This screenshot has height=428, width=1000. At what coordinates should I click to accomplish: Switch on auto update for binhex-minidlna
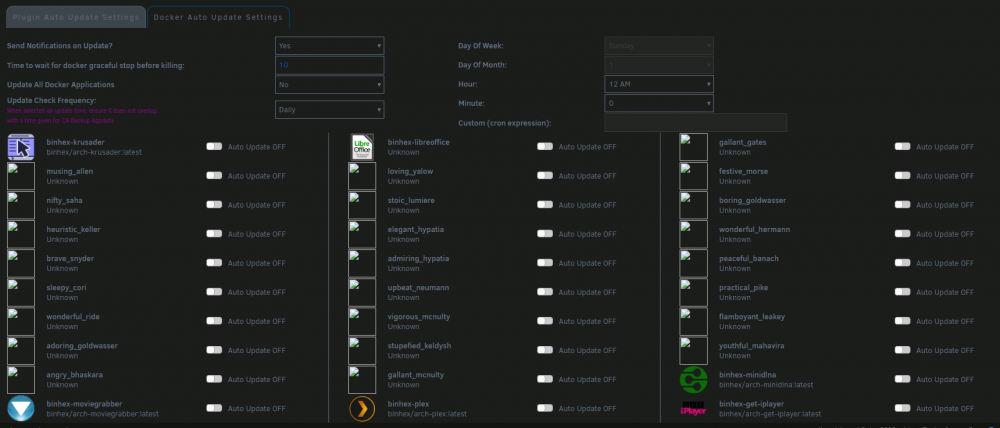tap(902, 379)
